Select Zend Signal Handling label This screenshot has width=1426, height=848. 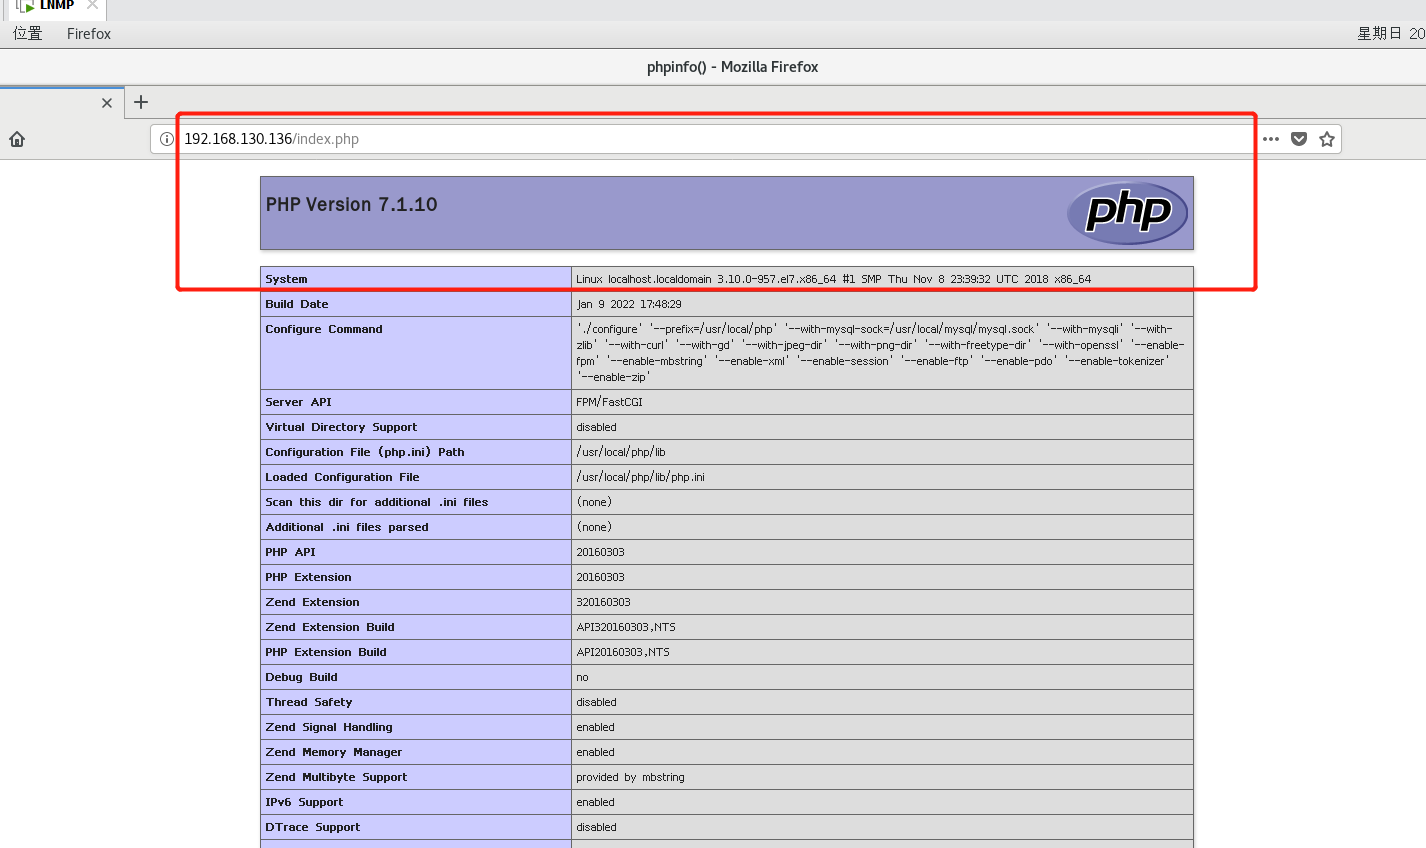329,727
